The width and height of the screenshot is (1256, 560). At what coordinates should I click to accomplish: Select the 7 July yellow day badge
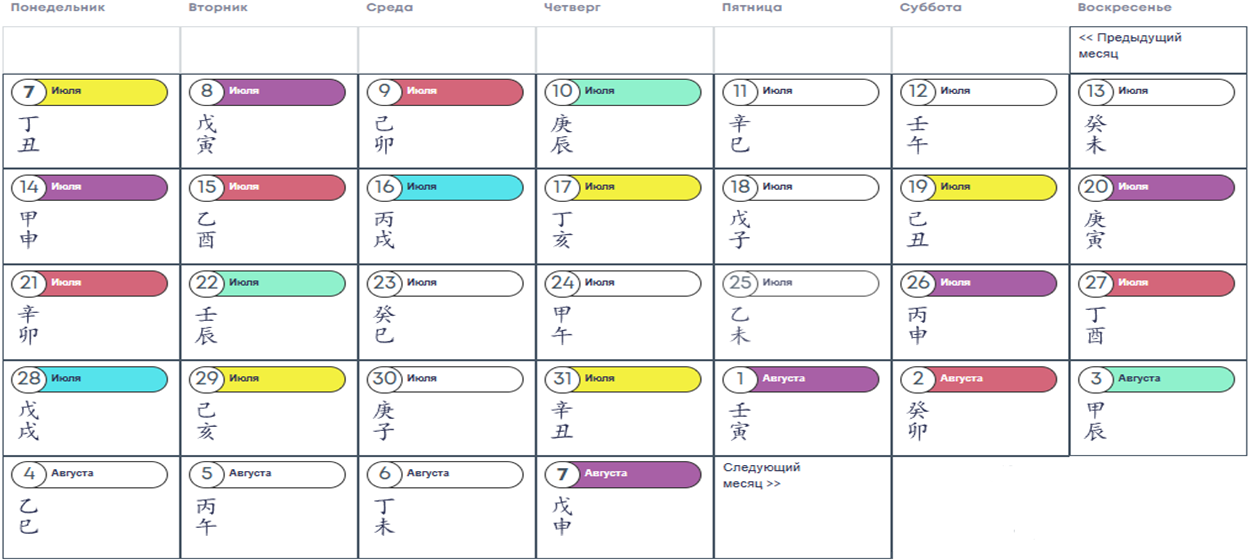(x=89, y=92)
